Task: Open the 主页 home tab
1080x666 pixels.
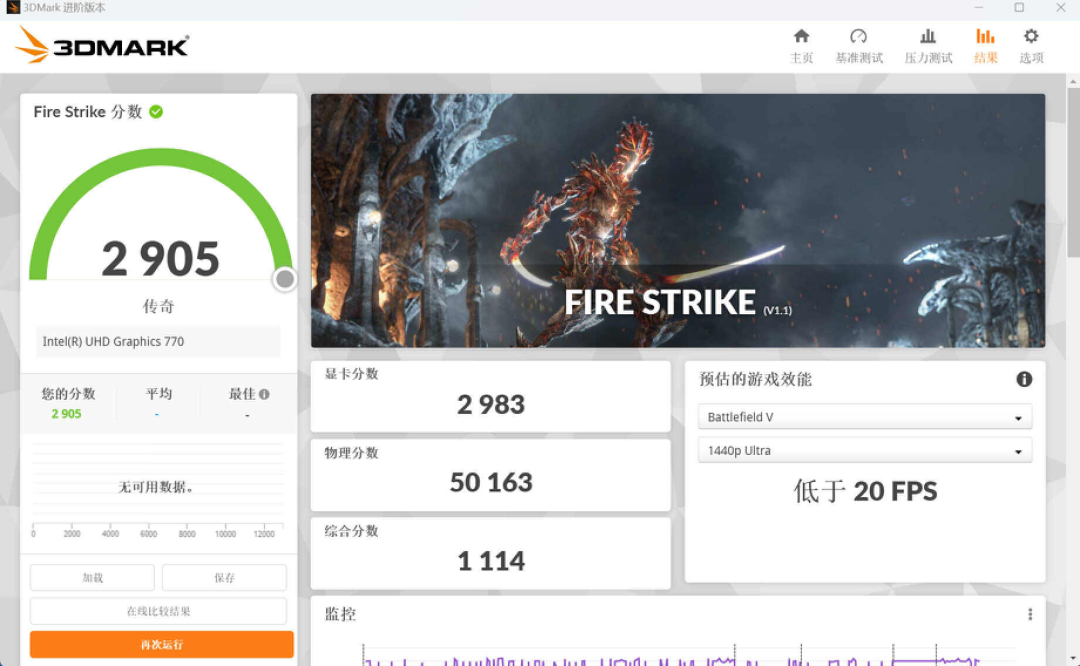Action: coord(801,46)
